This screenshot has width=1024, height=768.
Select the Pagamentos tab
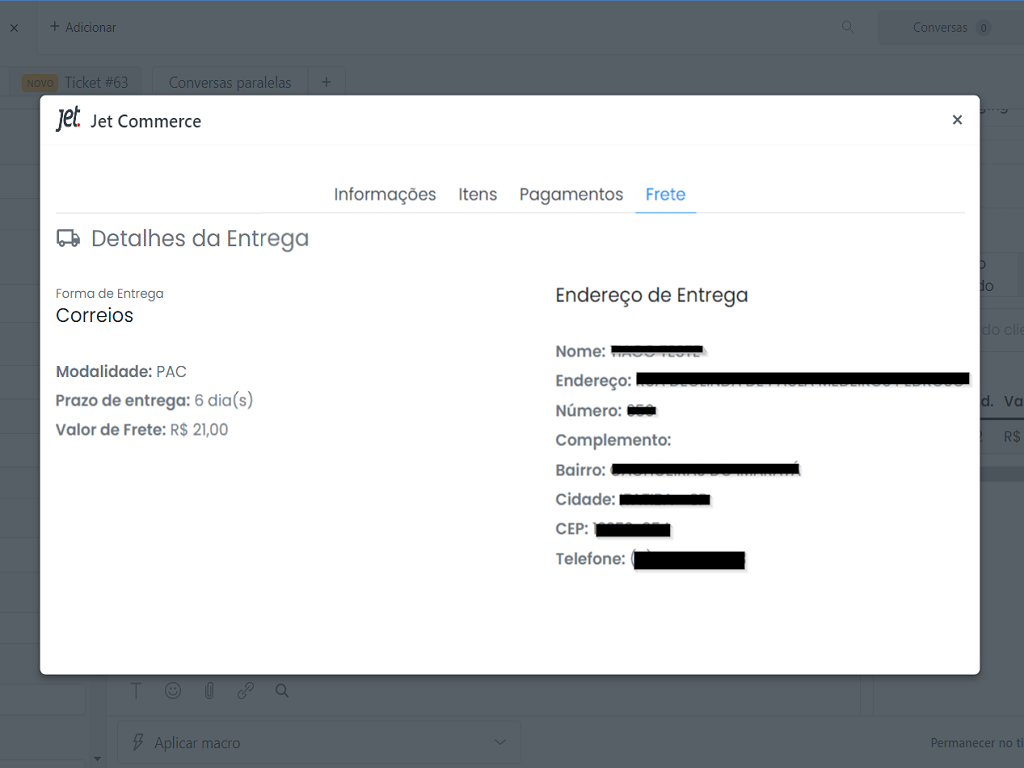tap(571, 194)
